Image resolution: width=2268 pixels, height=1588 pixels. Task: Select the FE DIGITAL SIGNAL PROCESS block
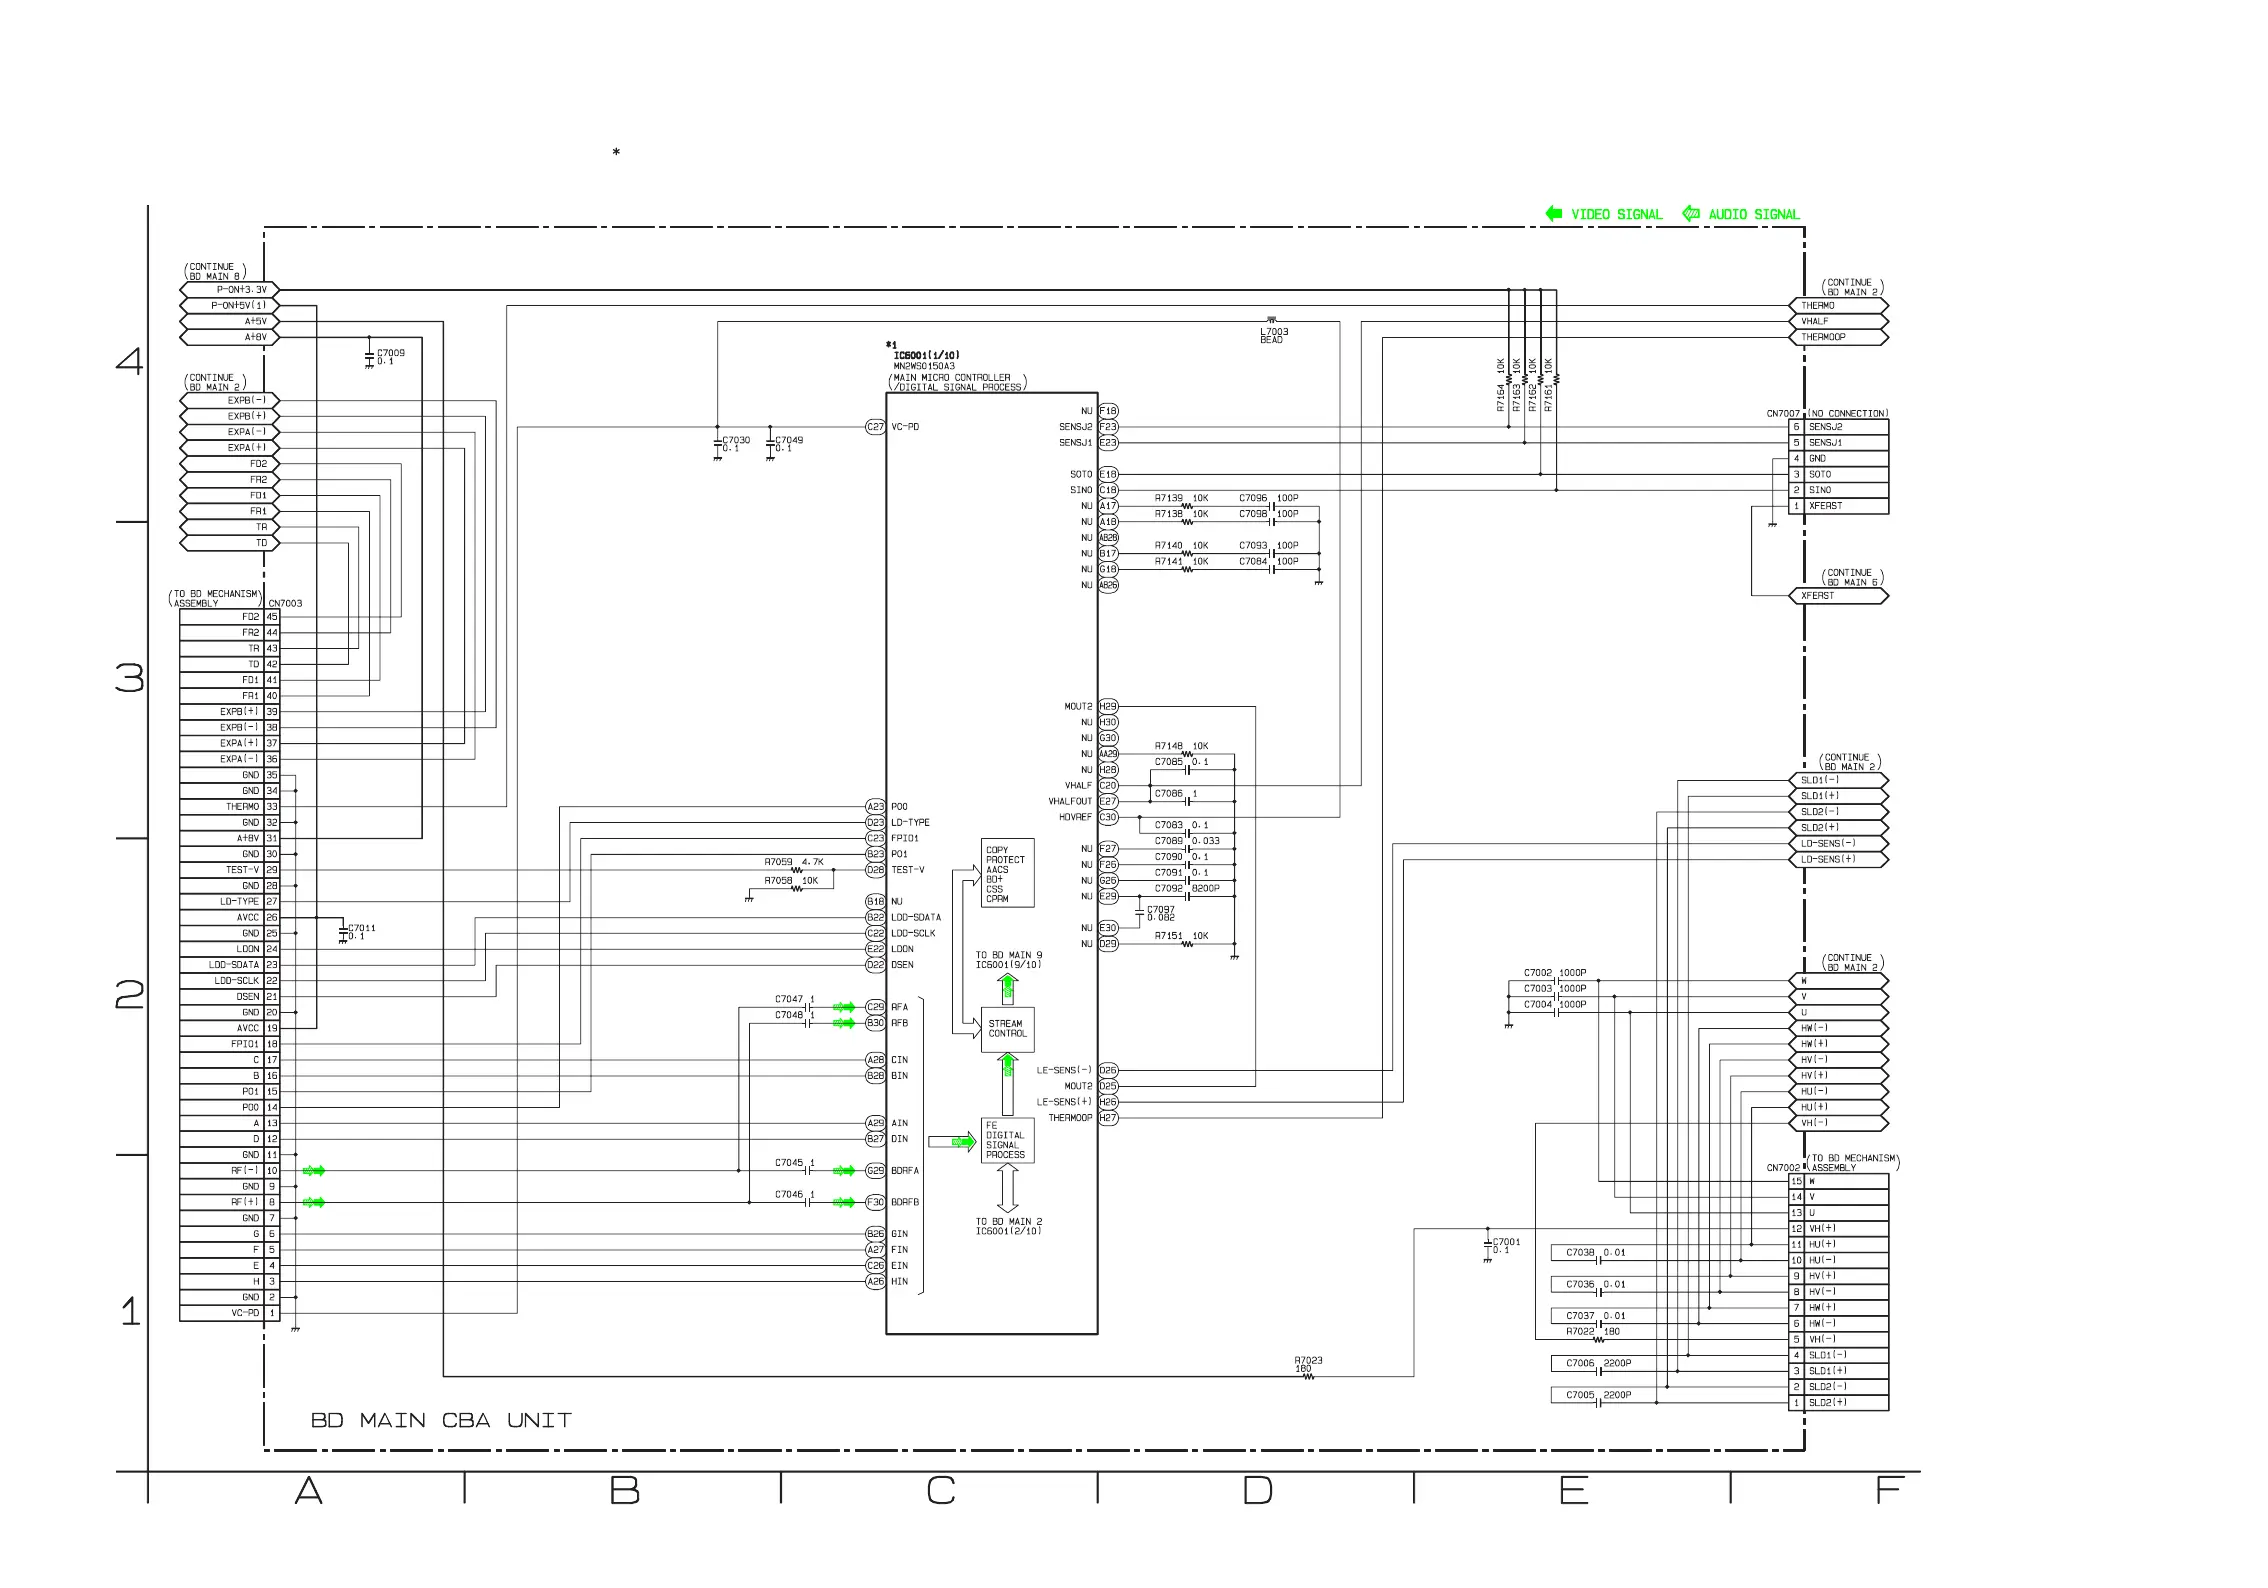coord(1007,1140)
